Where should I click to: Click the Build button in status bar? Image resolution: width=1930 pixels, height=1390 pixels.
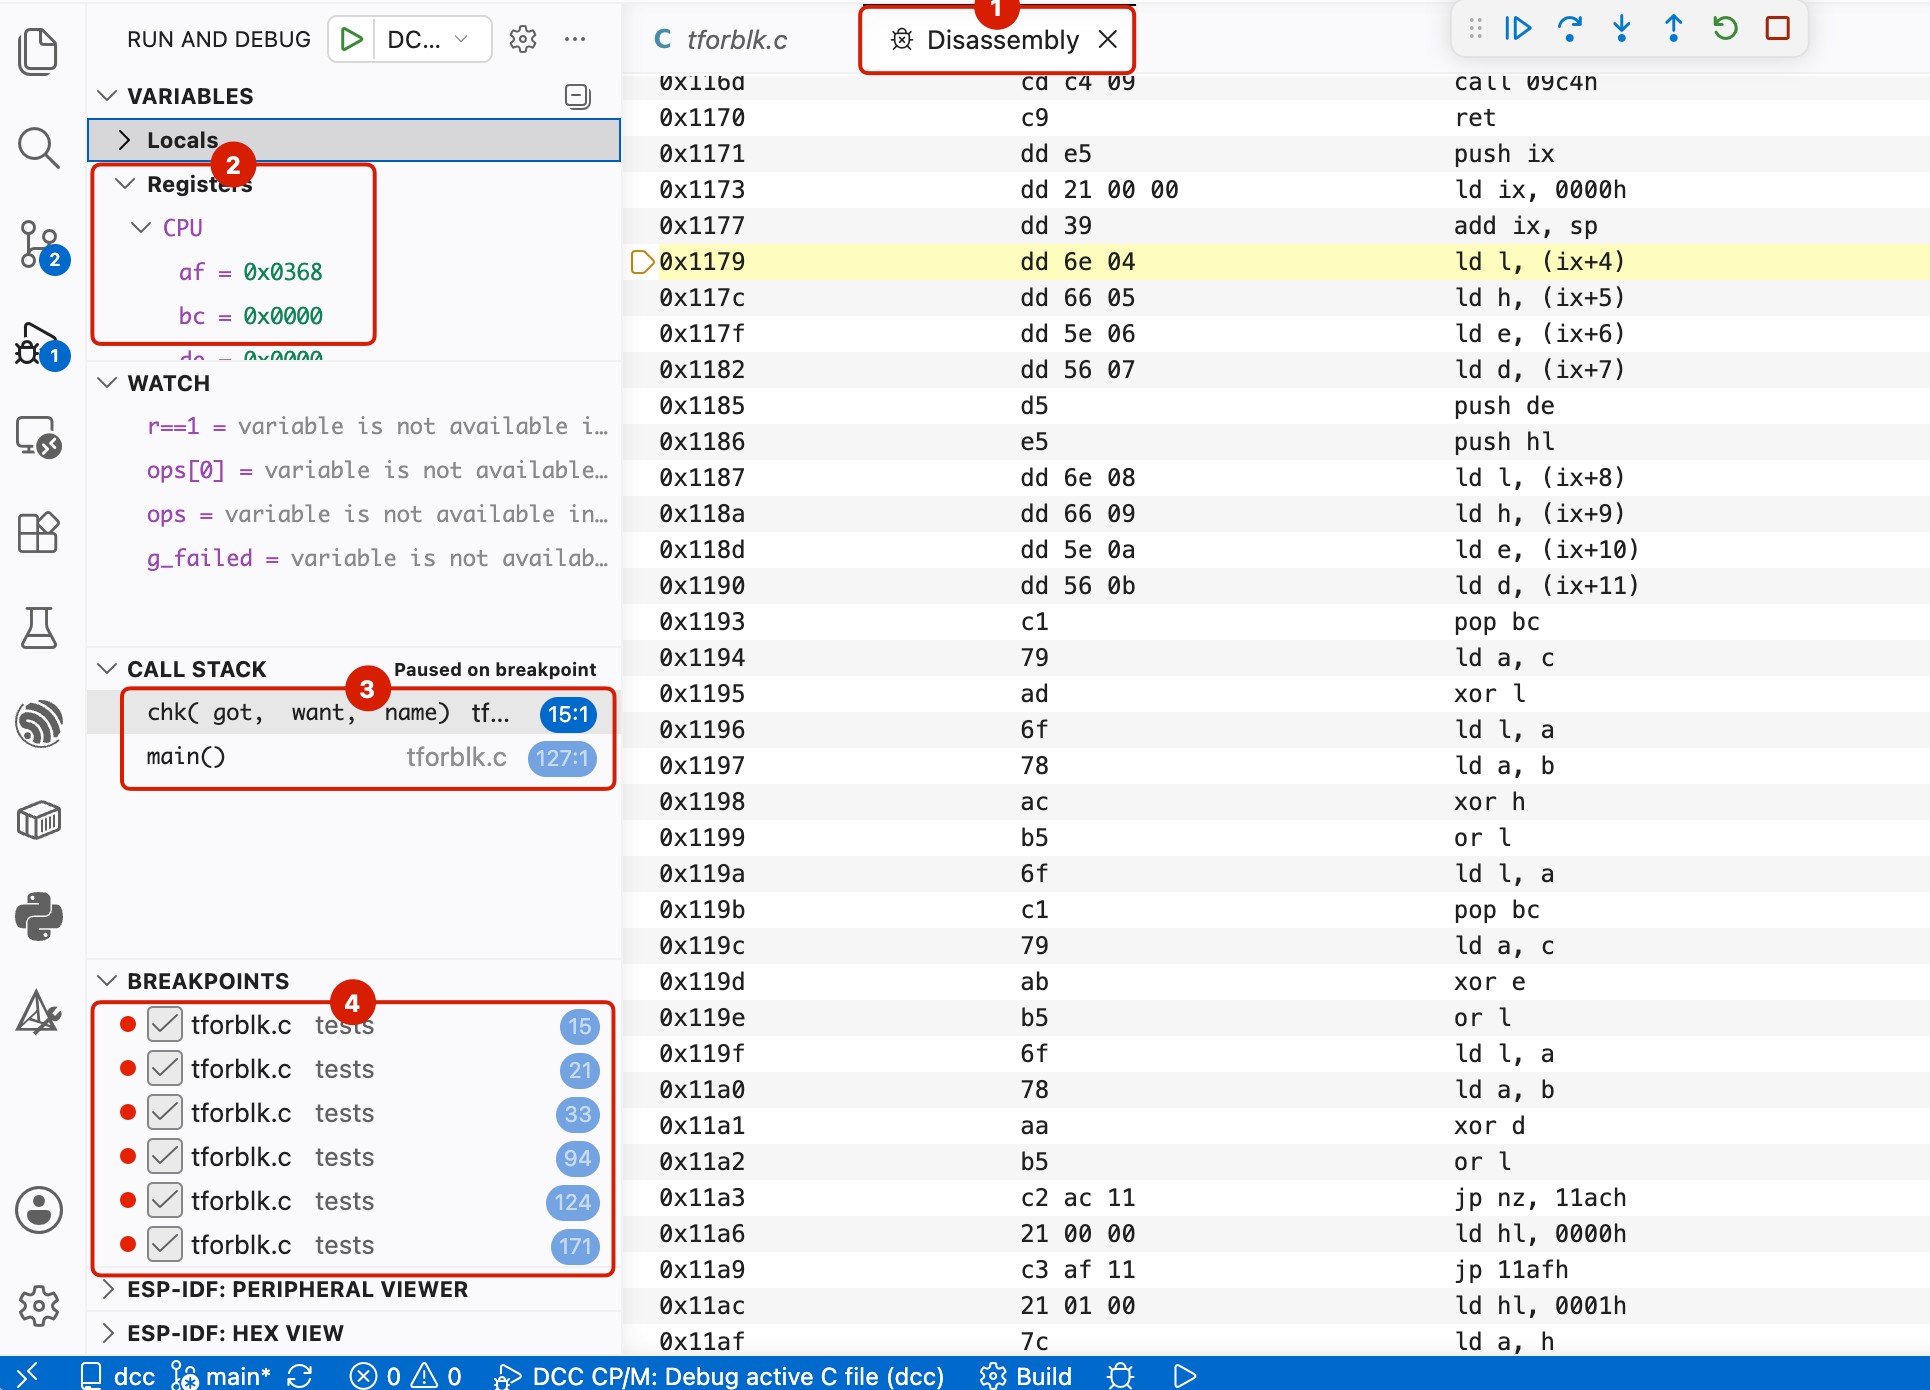[1026, 1376]
